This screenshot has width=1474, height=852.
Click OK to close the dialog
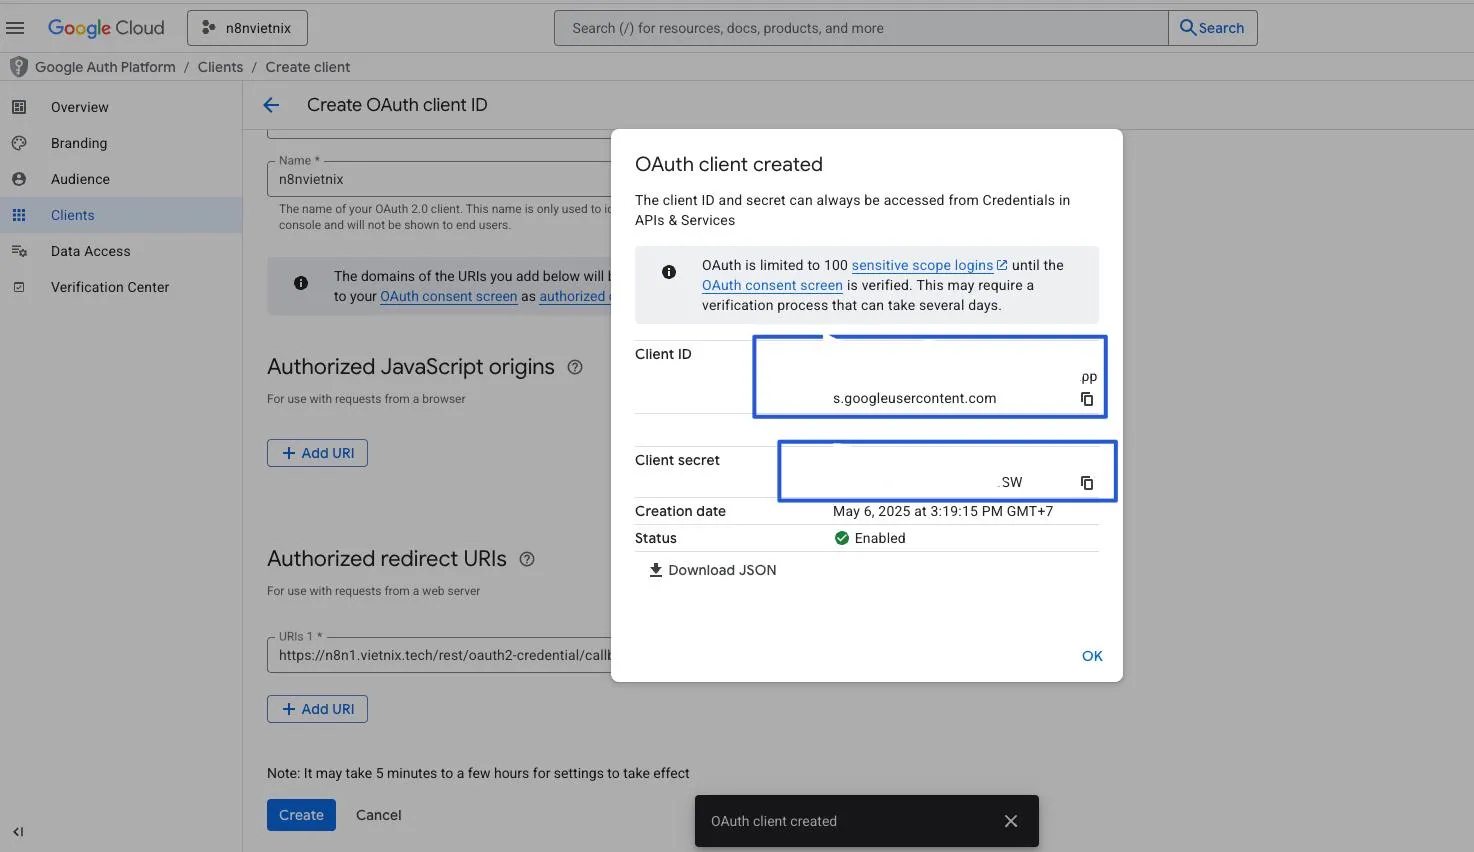coord(1092,656)
